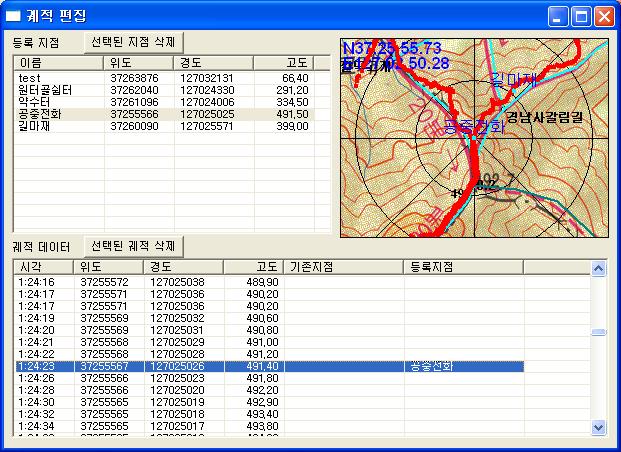Image resolution: width=621 pixels, height=452 pixels.
Task: Click latitude 37262040 in waypoint list
Action: pos(134,90)
